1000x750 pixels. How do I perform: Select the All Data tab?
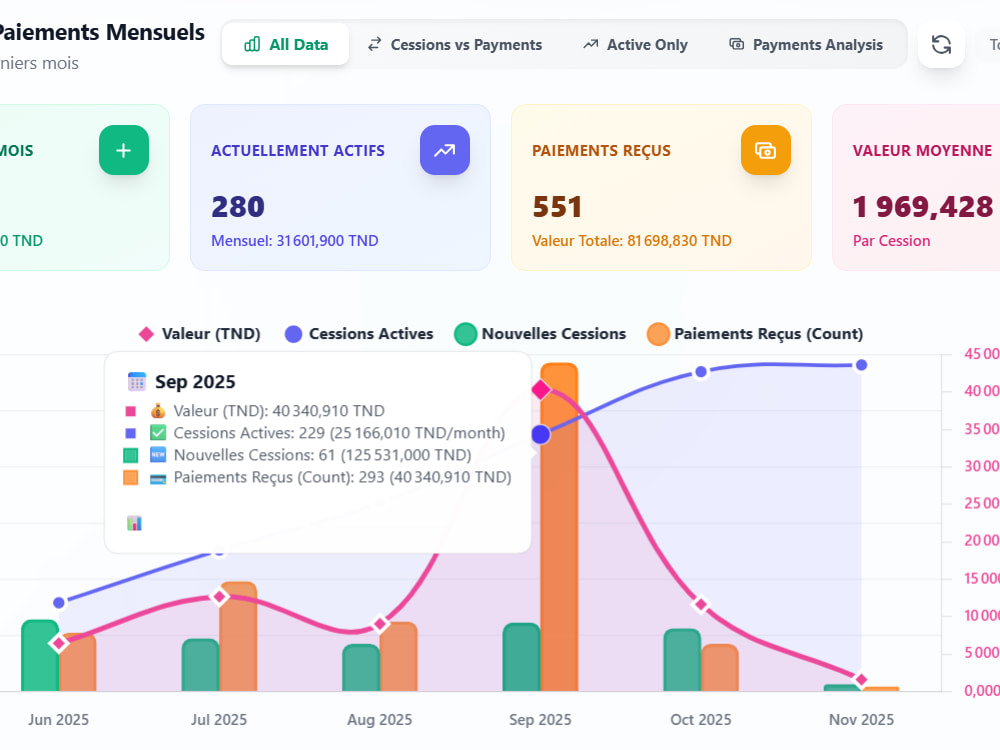click(286, 45)
